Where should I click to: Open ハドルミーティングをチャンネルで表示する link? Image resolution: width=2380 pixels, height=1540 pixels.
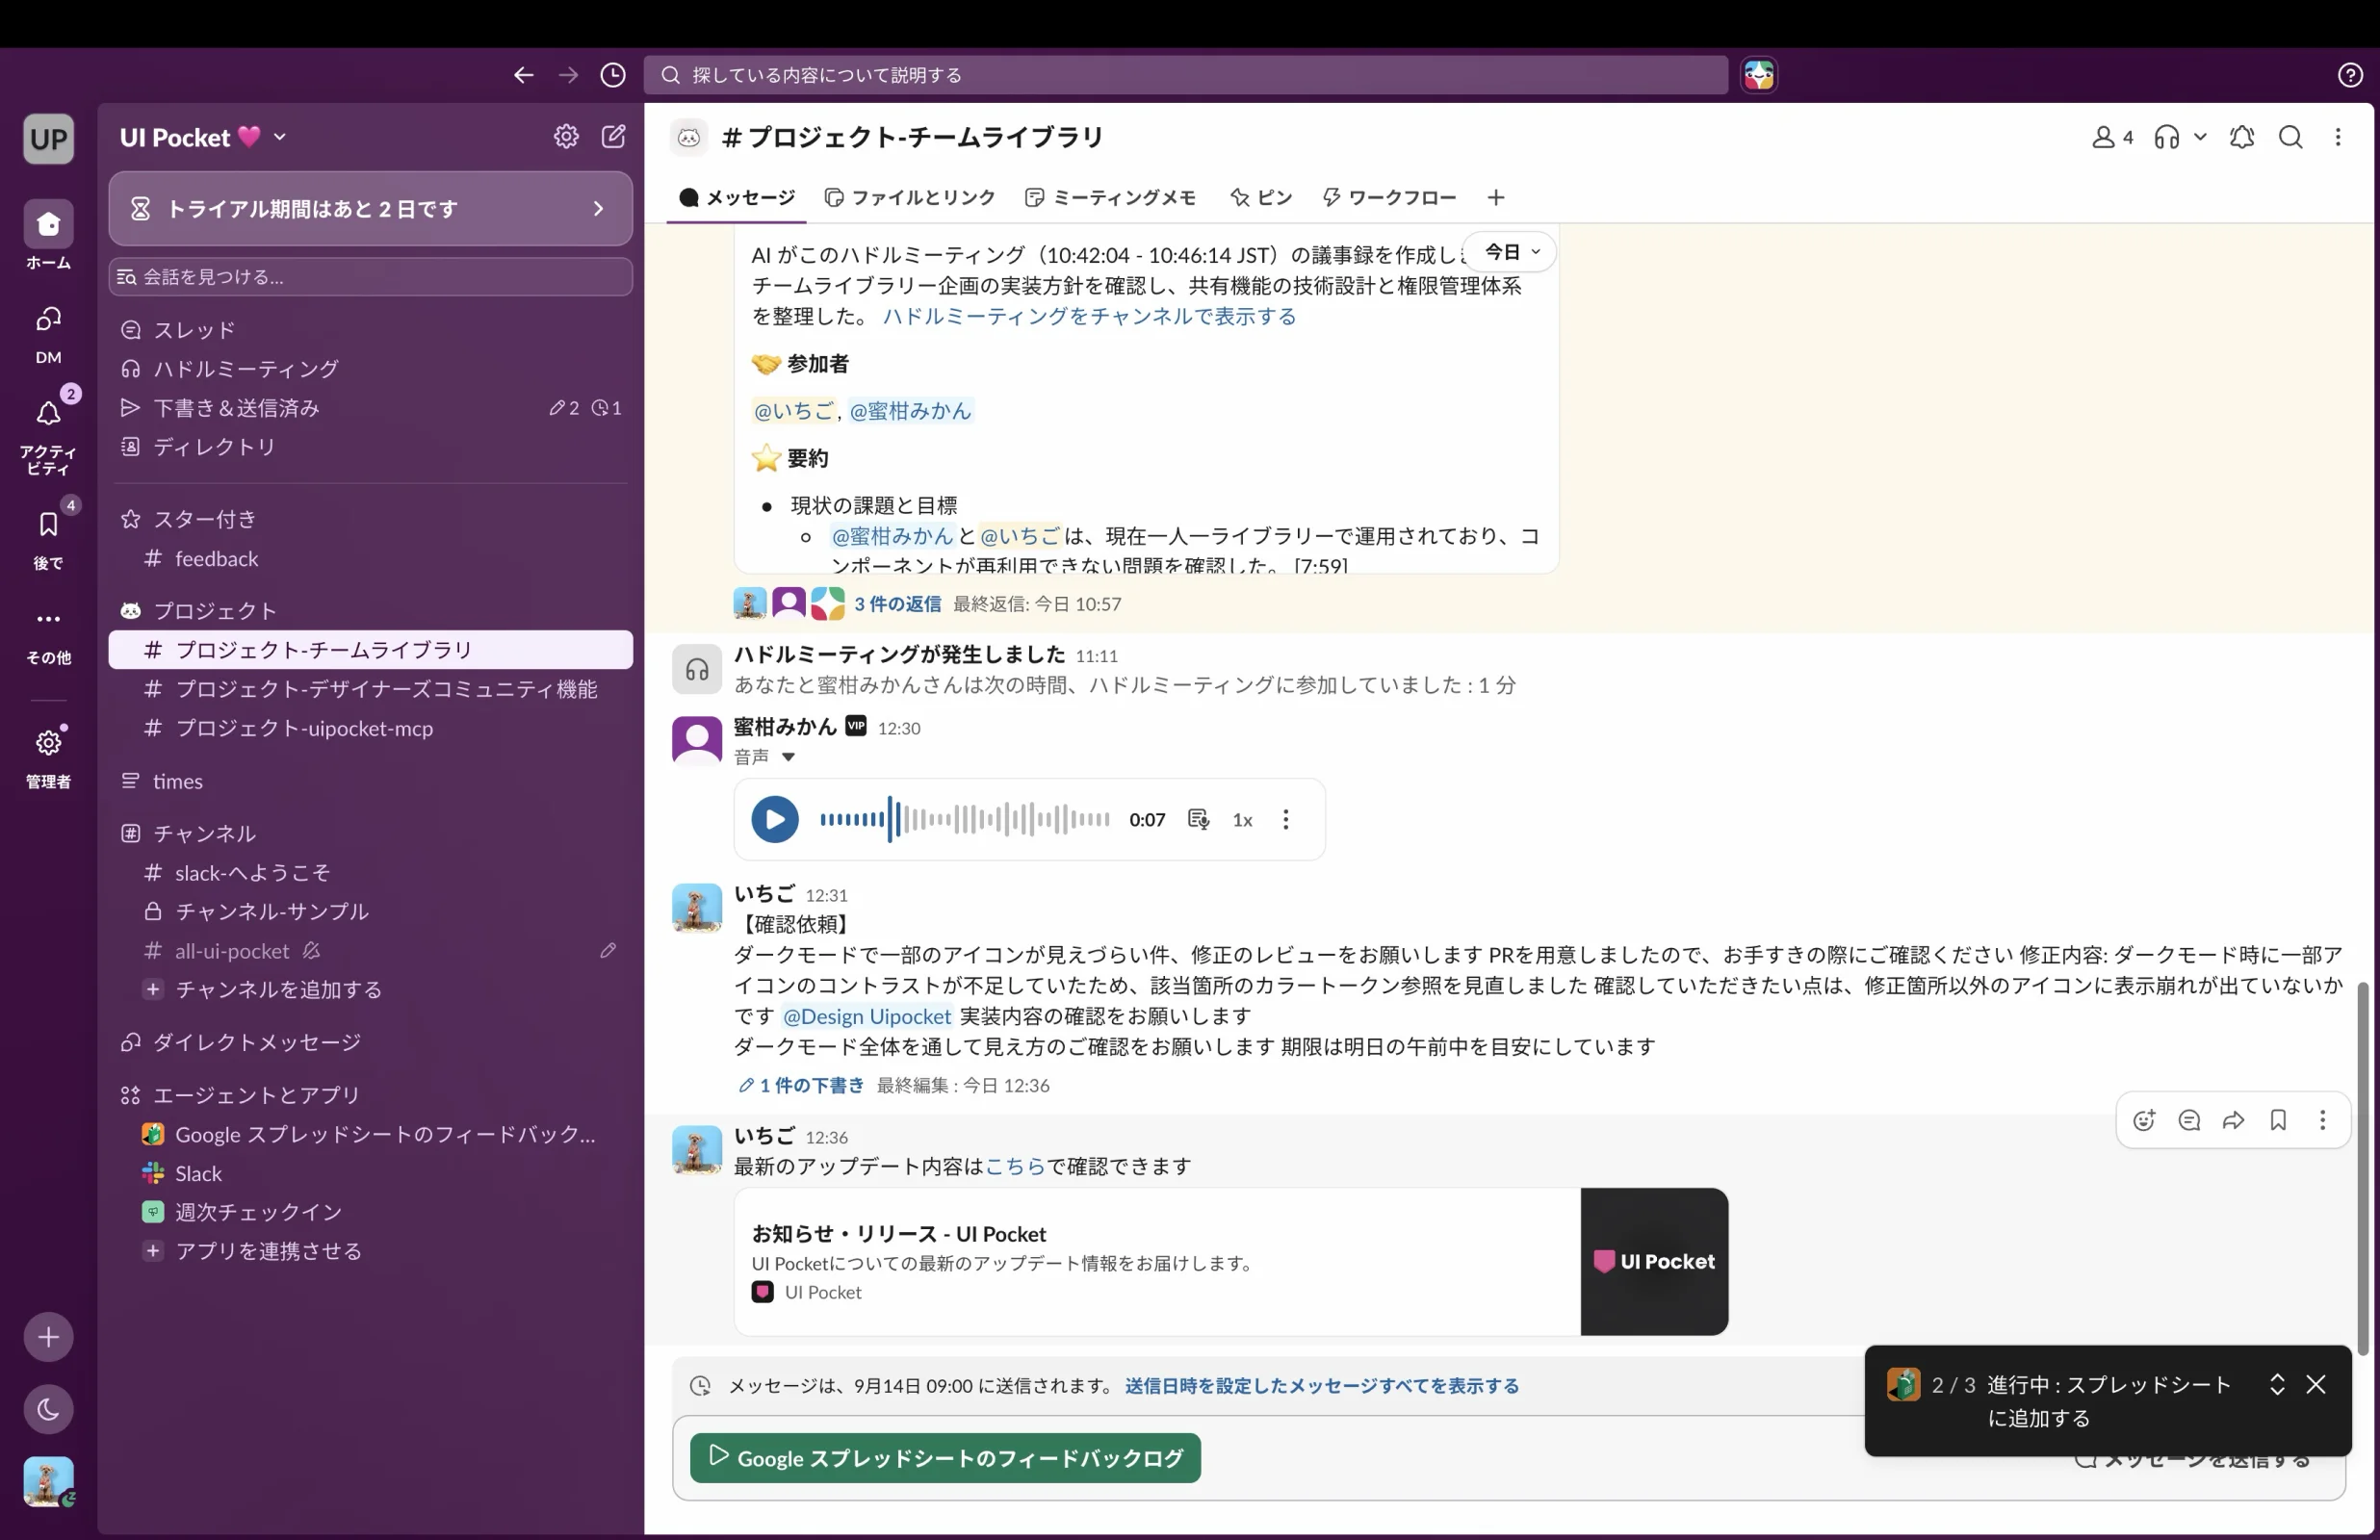click(1089, 316)
